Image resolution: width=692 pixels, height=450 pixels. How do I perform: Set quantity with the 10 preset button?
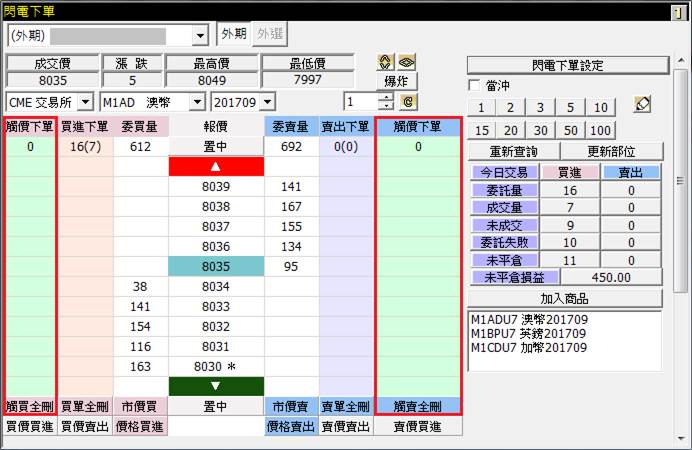[601, 107]
